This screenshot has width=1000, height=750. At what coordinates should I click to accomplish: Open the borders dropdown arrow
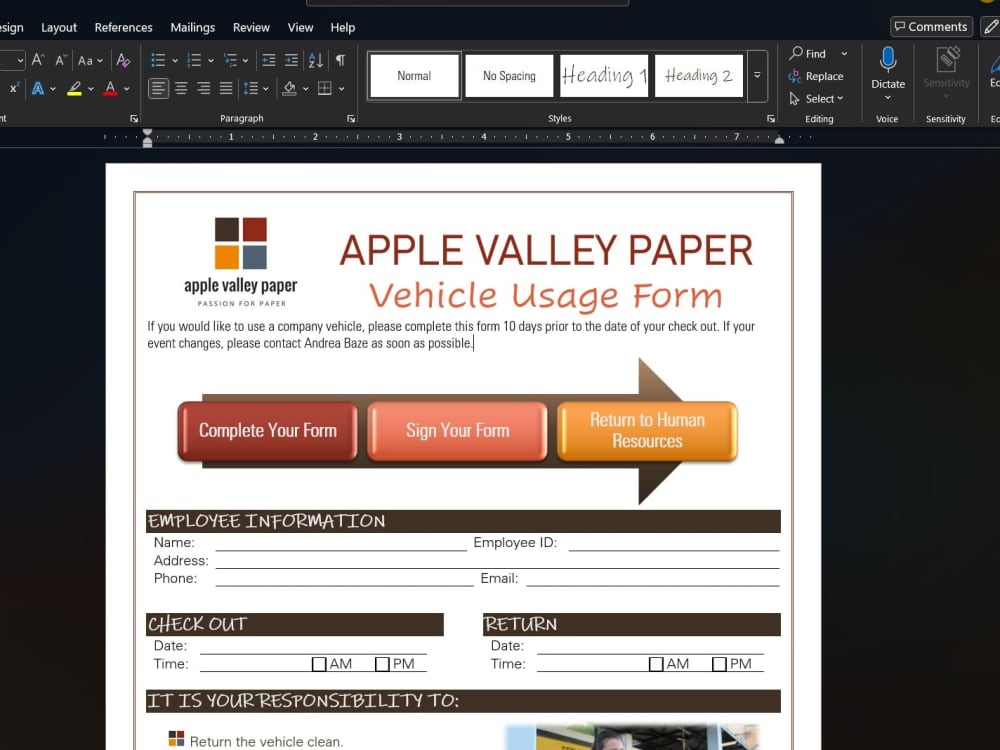point(342,89)
